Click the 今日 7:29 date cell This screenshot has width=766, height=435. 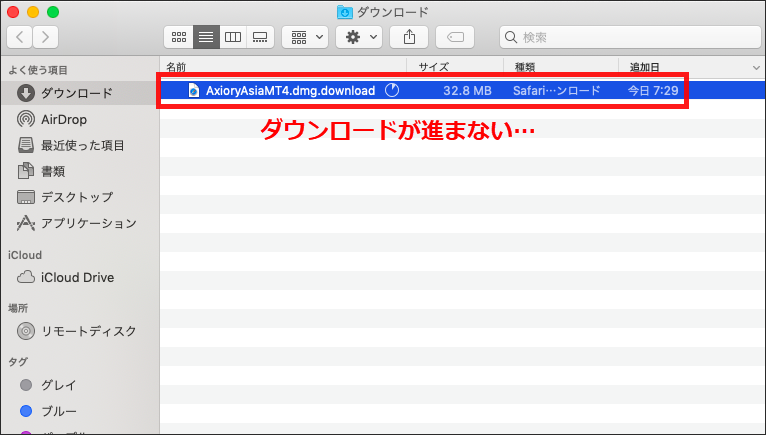(x=653, y=90)
